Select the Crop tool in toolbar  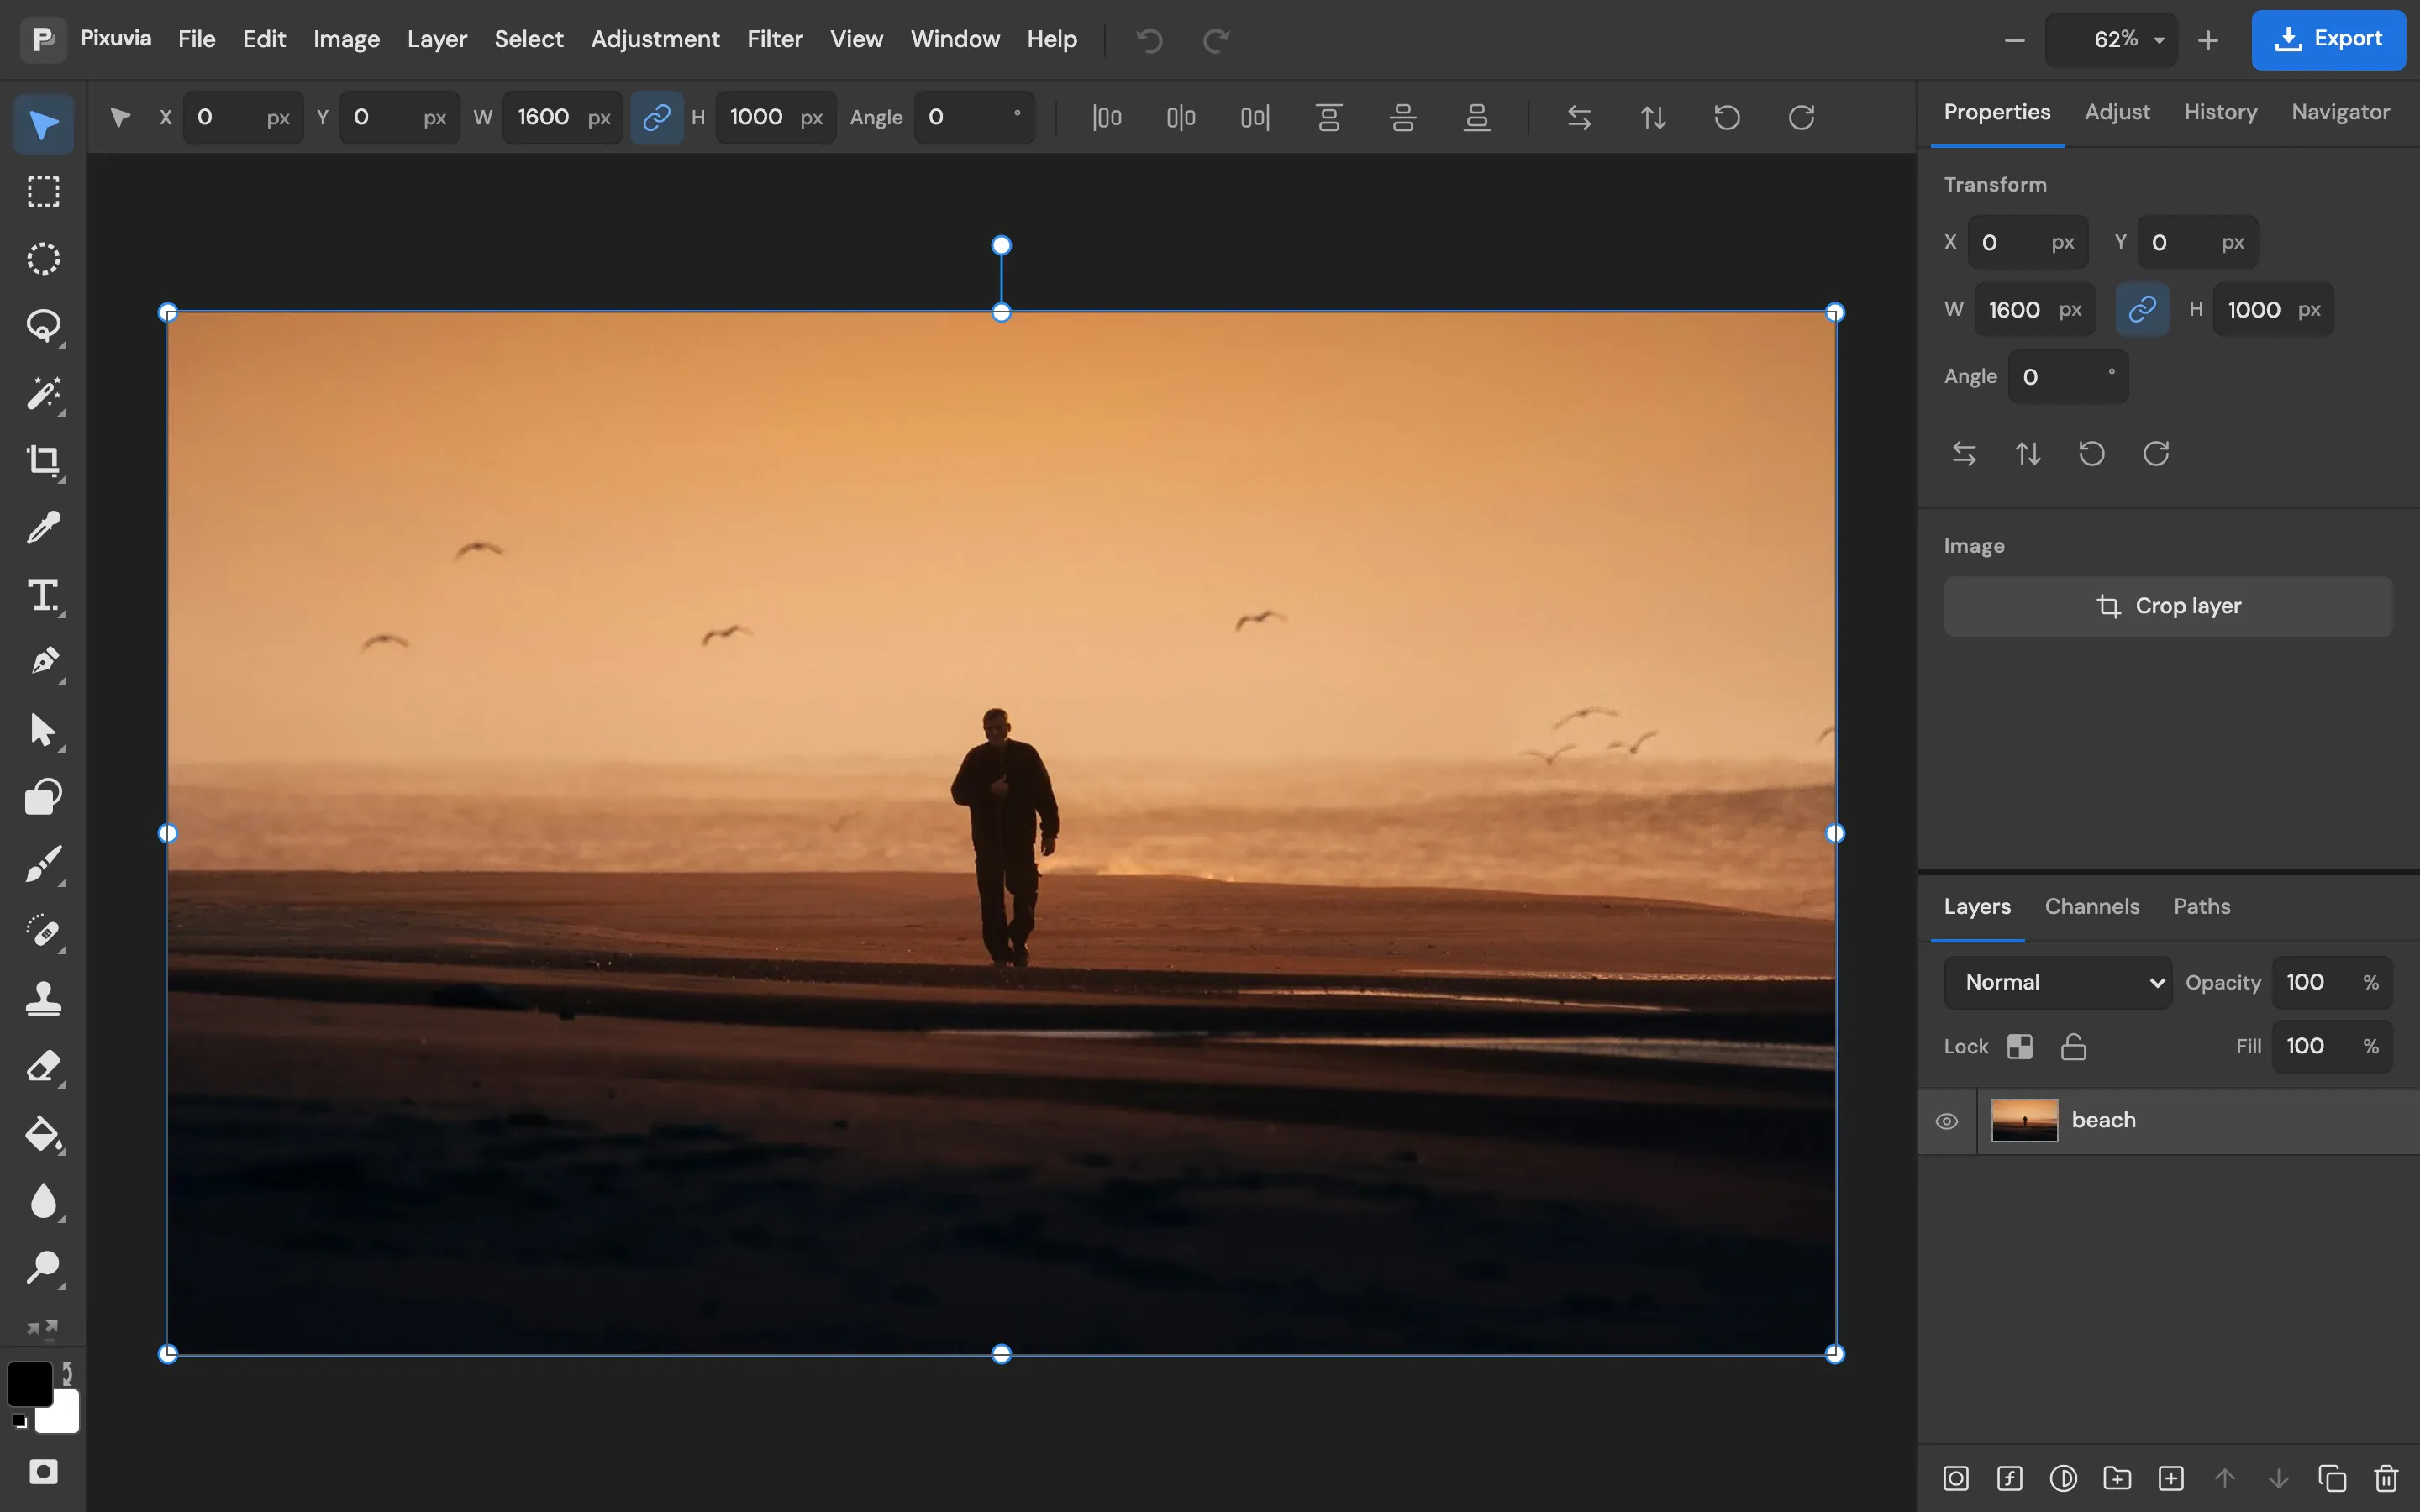[43, 460]
